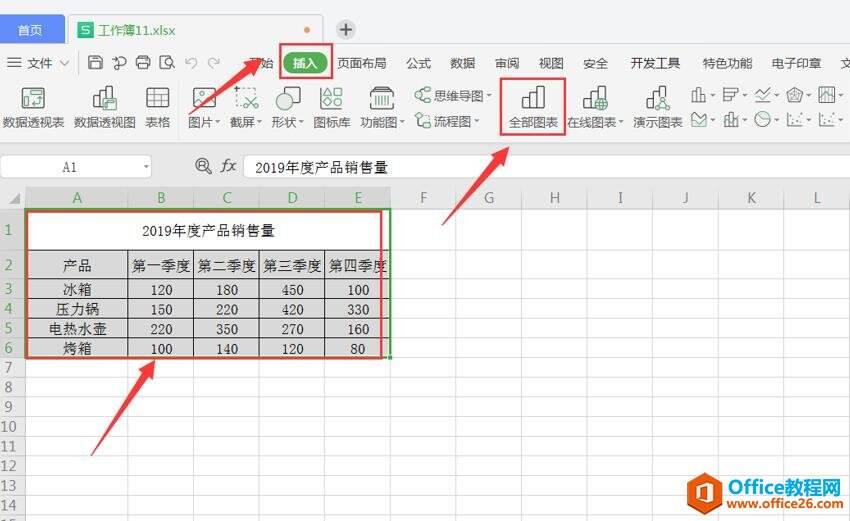850x521 pixels.
Task: Click the zoom magnifier beside fx
Action: (x=203, y=166)
